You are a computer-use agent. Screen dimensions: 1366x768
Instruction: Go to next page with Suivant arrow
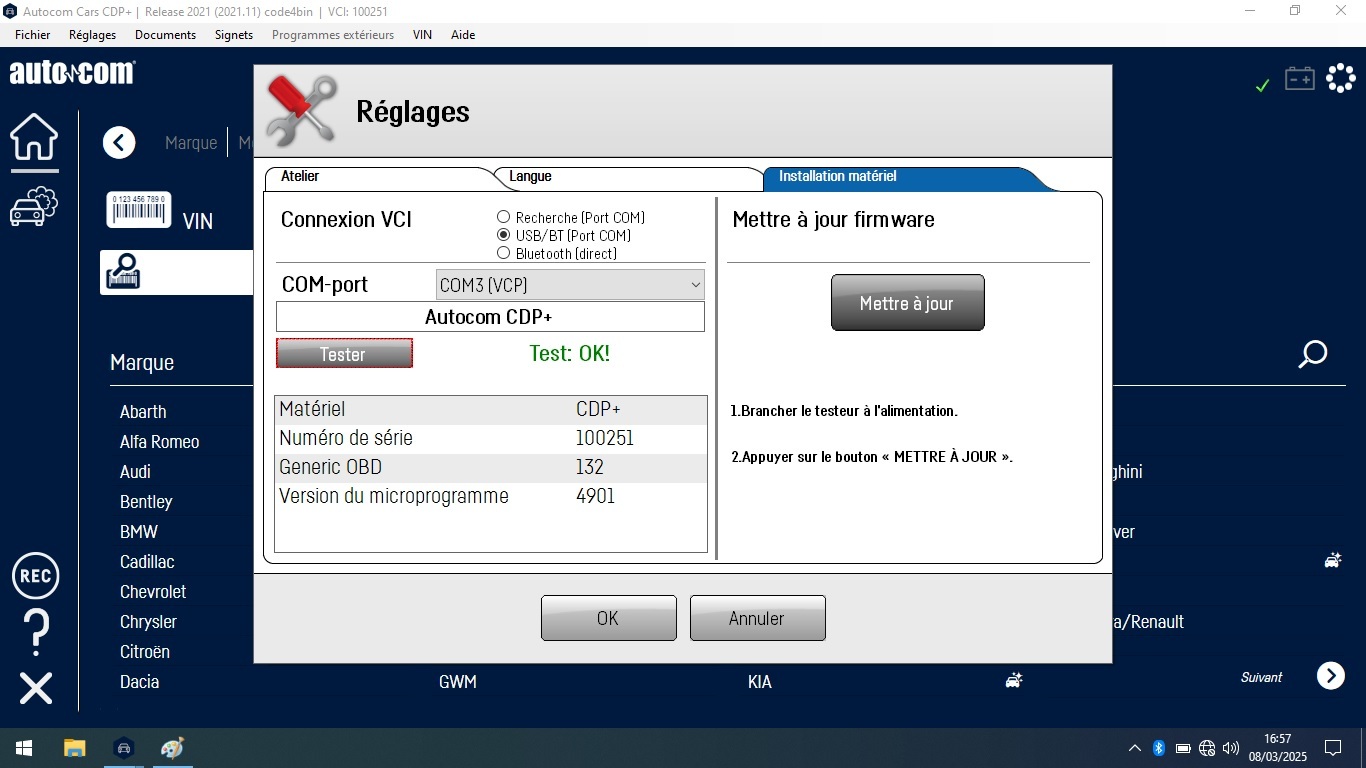pos(1331,676)
